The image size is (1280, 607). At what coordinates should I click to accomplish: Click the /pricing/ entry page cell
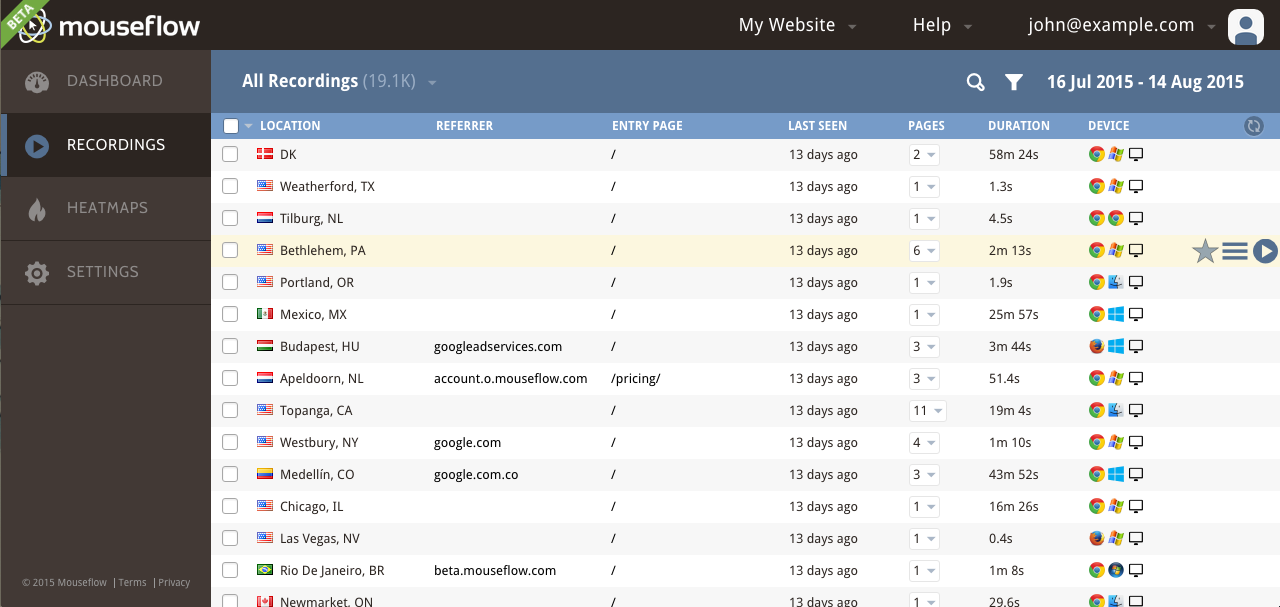pos(636,378)
